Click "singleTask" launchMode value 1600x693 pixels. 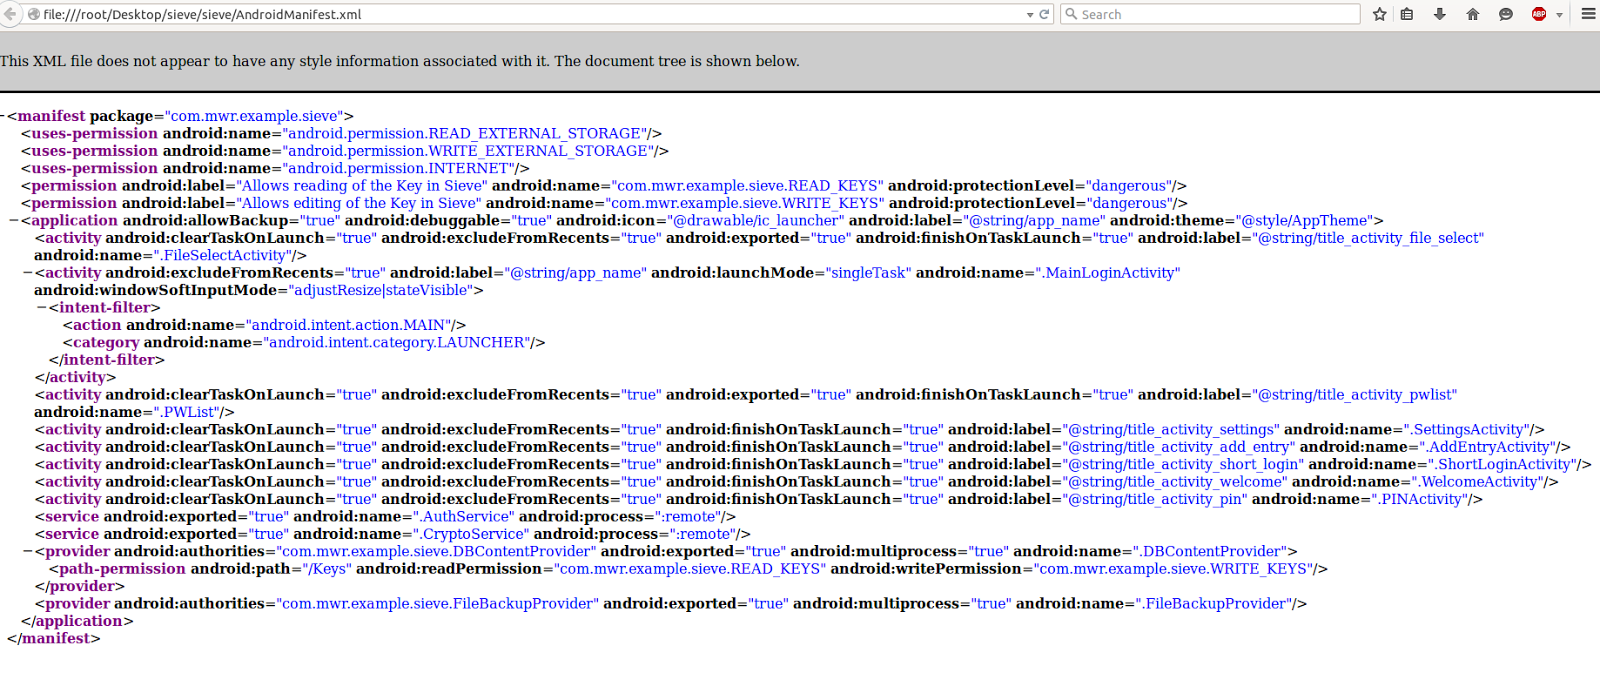pos(869,272)
